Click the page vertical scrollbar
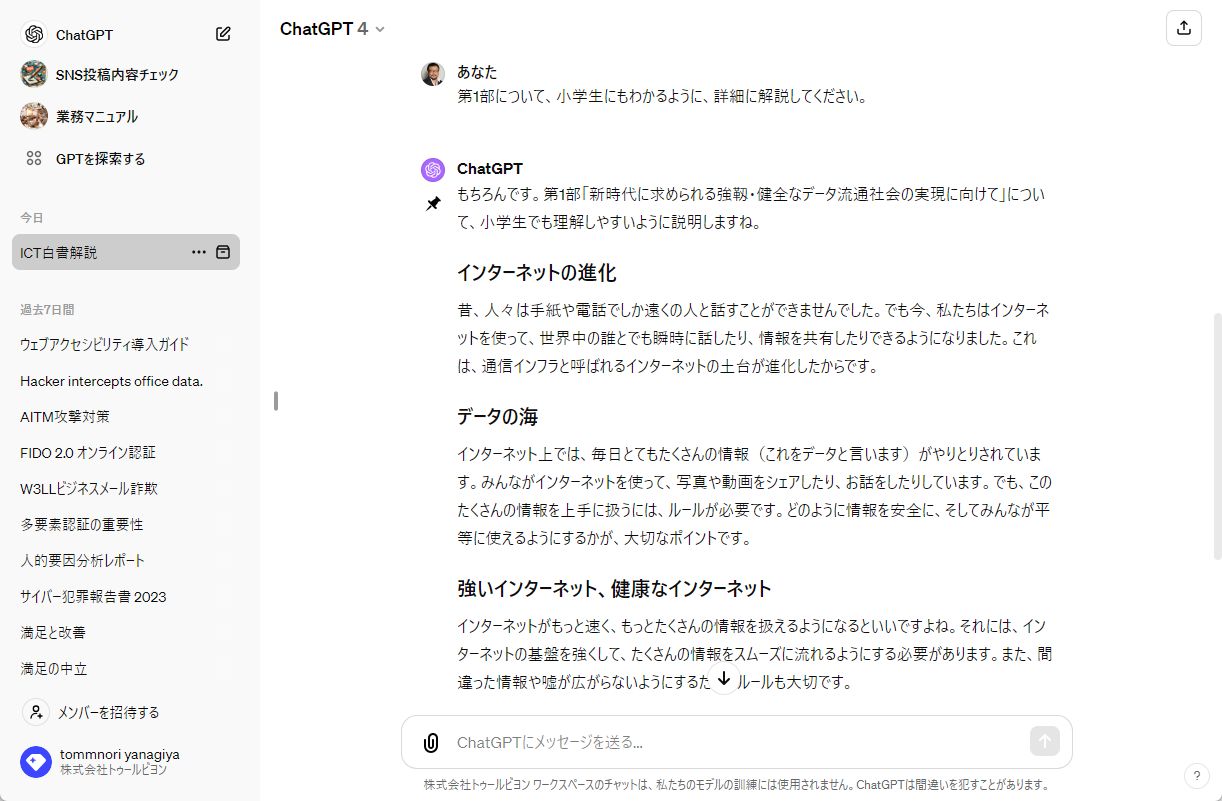This screenshot has width=1222, height=801. pyautogui.click(x=1216, y=435)
